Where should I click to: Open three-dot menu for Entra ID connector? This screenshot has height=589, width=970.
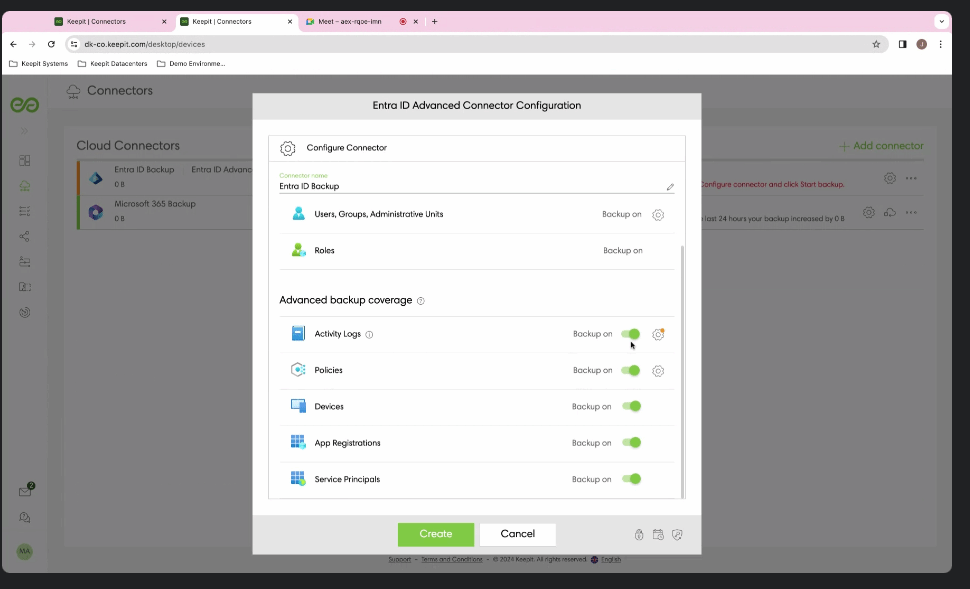(x=911, y=178)
